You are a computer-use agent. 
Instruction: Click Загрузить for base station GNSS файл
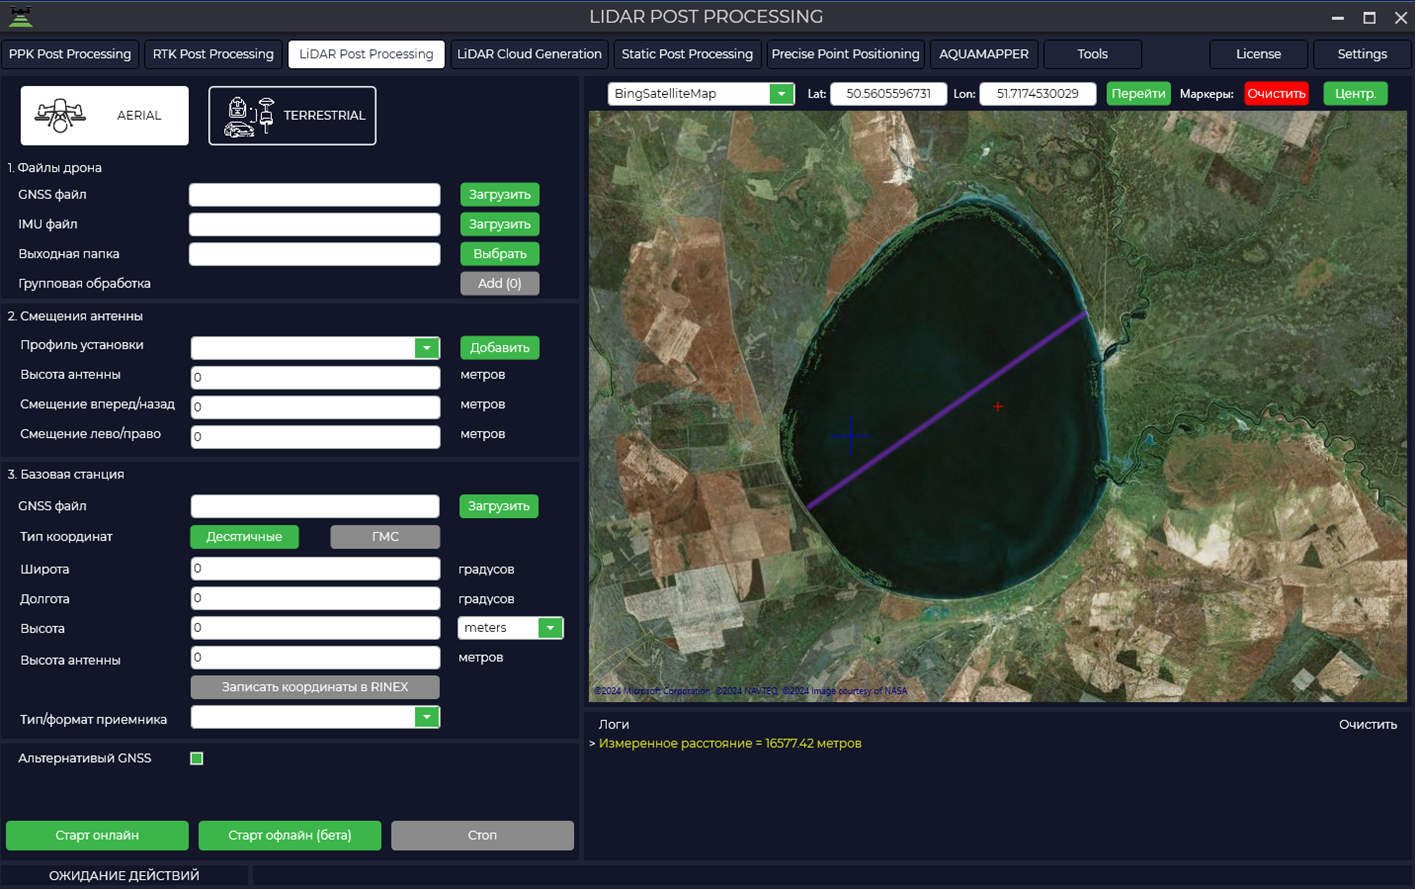point(499,507)
